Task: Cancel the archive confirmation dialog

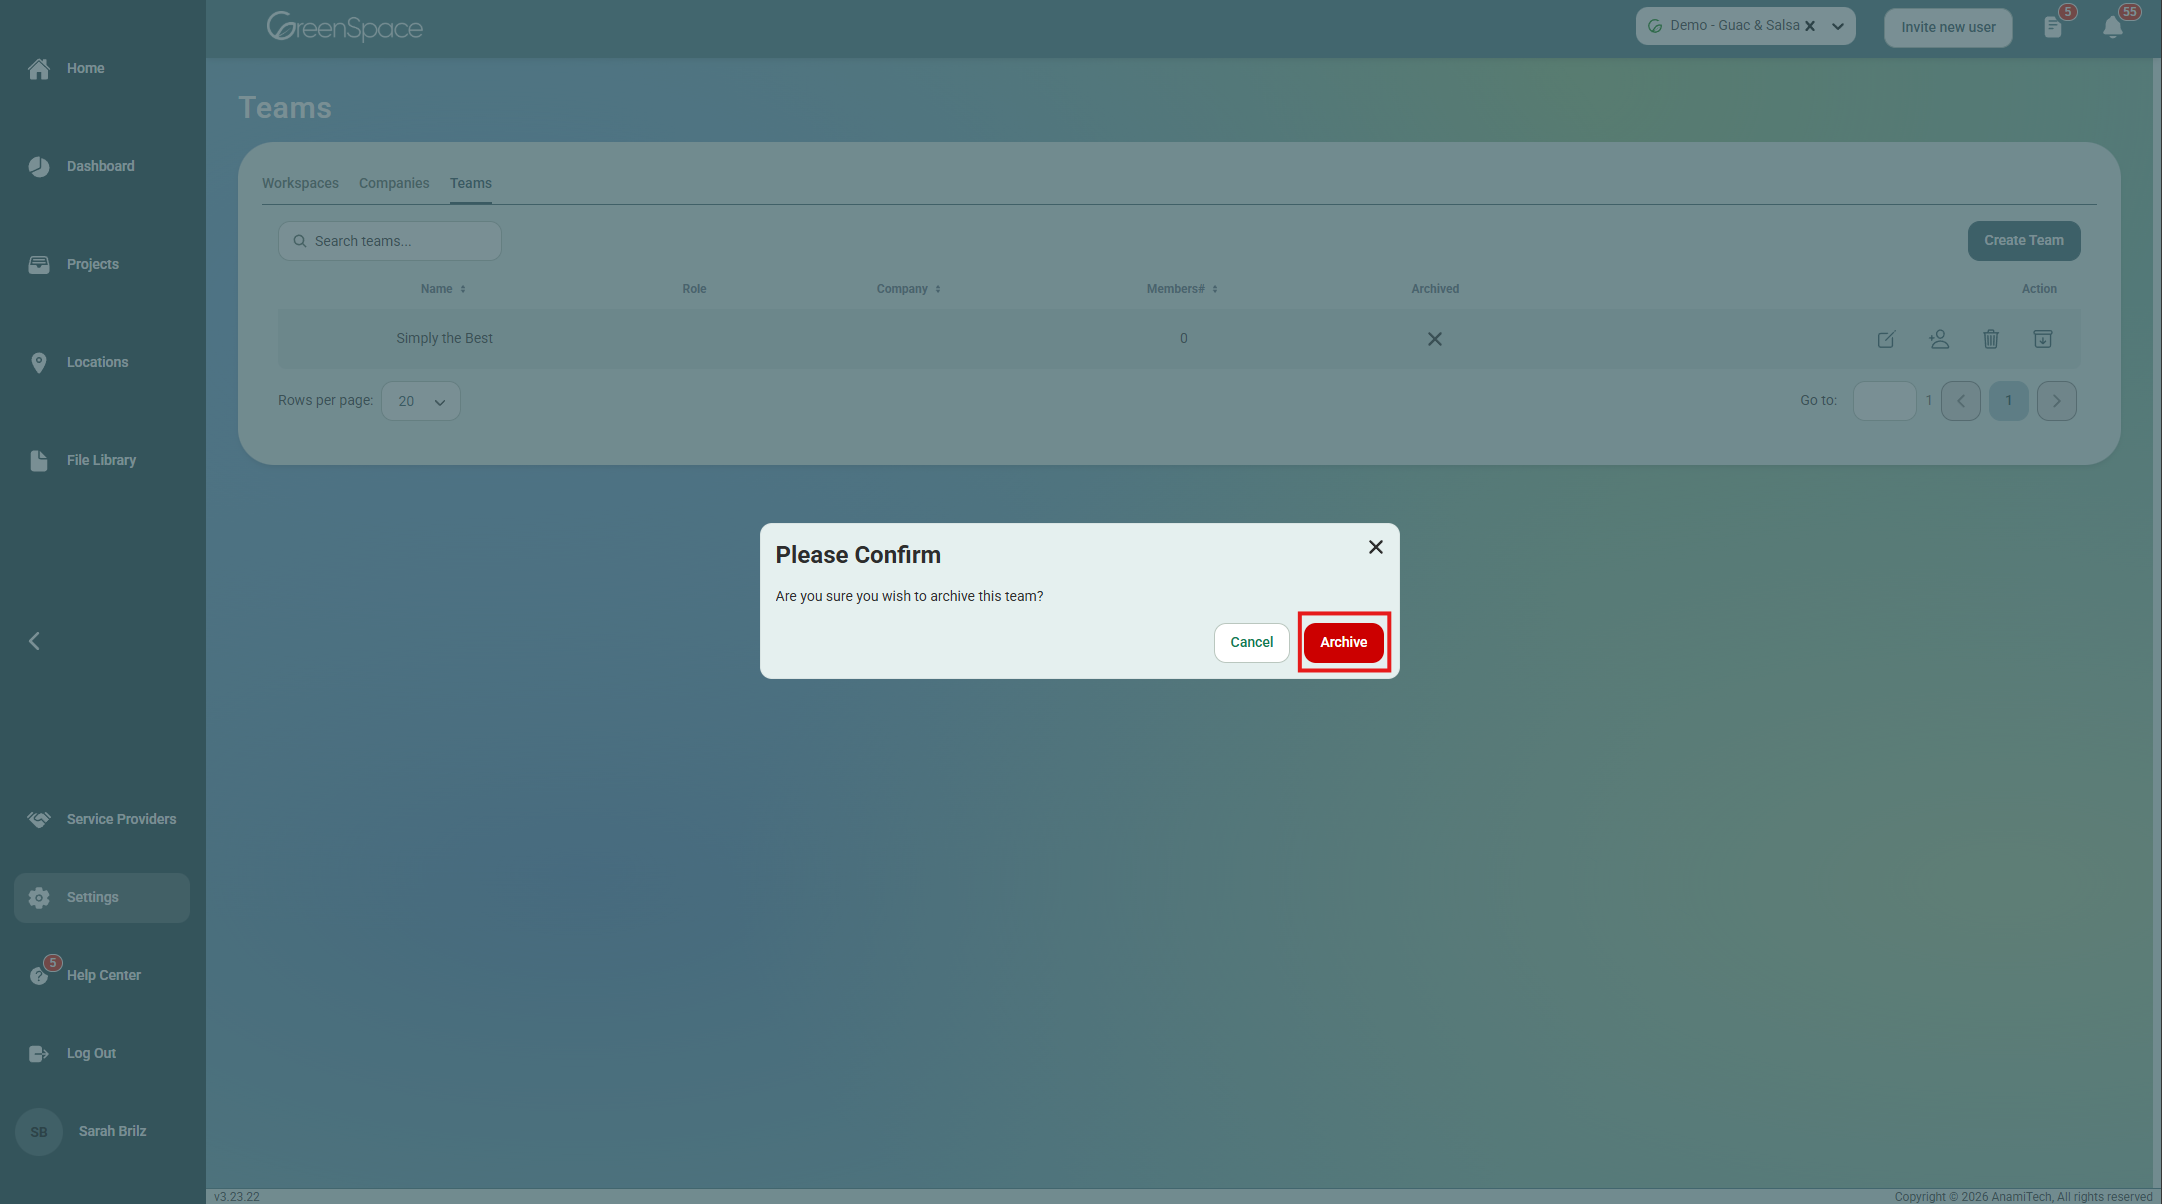Action: pos(1251,642)
